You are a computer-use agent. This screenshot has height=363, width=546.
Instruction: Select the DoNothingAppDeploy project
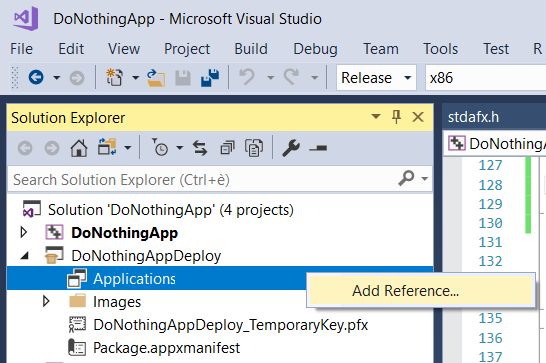[146, 256]
